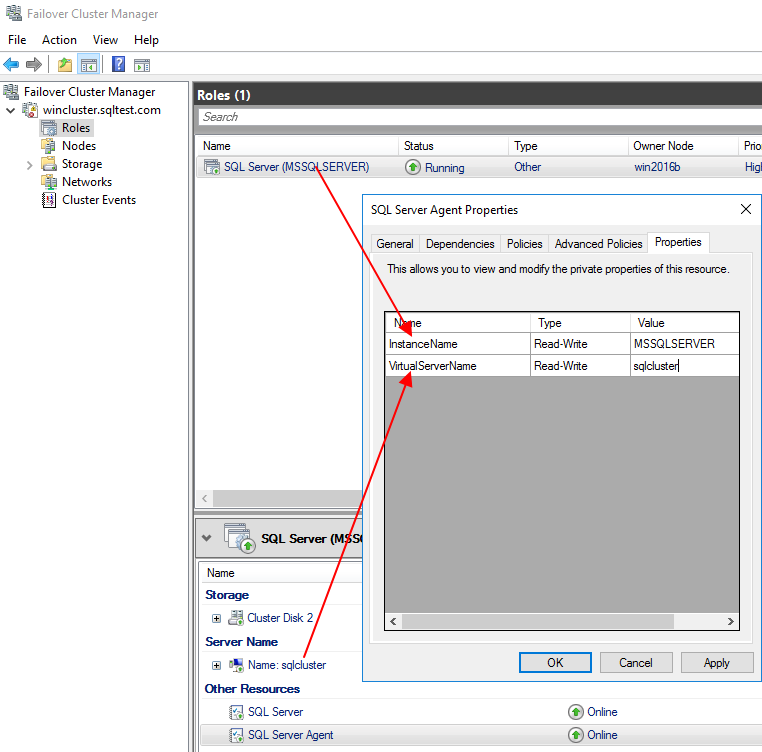The width and height of the screenshot is (762, 752).
Task: Click Apply in the properties dialog
Action: [x=717, y=663]
